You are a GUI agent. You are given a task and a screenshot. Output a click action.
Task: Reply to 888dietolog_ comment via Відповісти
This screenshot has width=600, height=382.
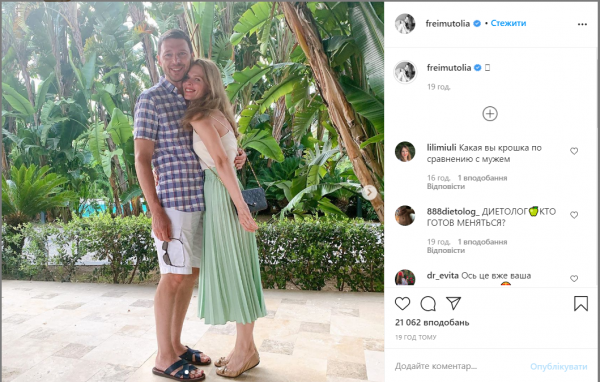coord(446,250)
